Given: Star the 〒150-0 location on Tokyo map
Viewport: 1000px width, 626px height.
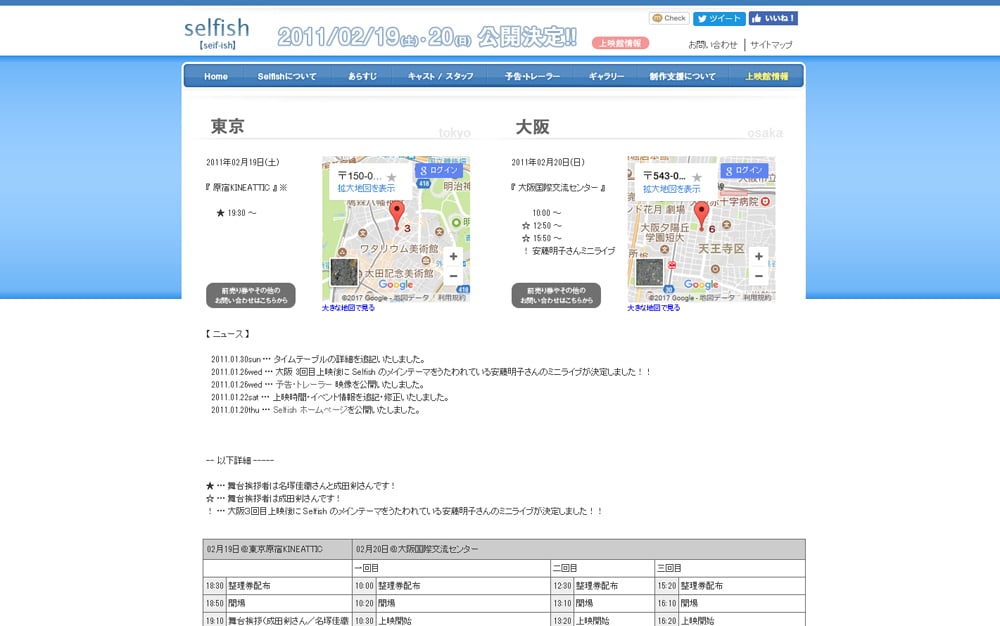Looking at the screenshot, I should 392,177.
